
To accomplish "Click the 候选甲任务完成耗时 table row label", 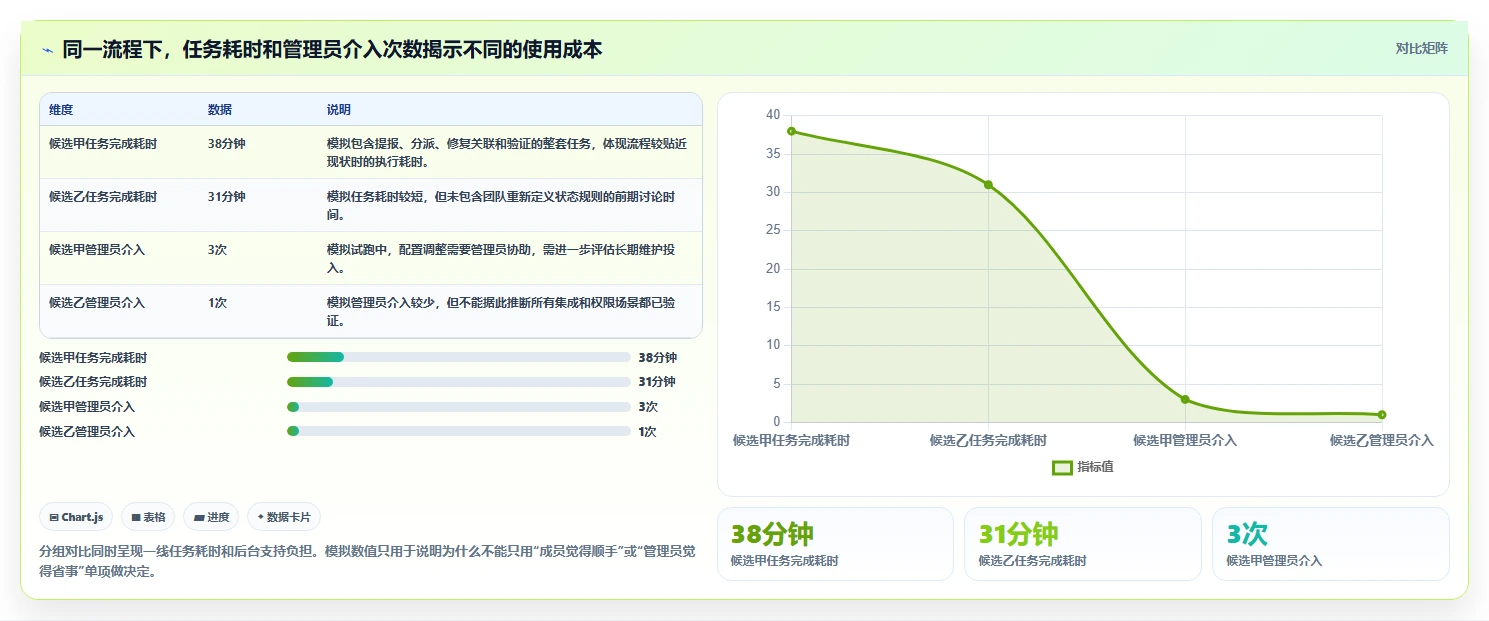I will point(103,144).
